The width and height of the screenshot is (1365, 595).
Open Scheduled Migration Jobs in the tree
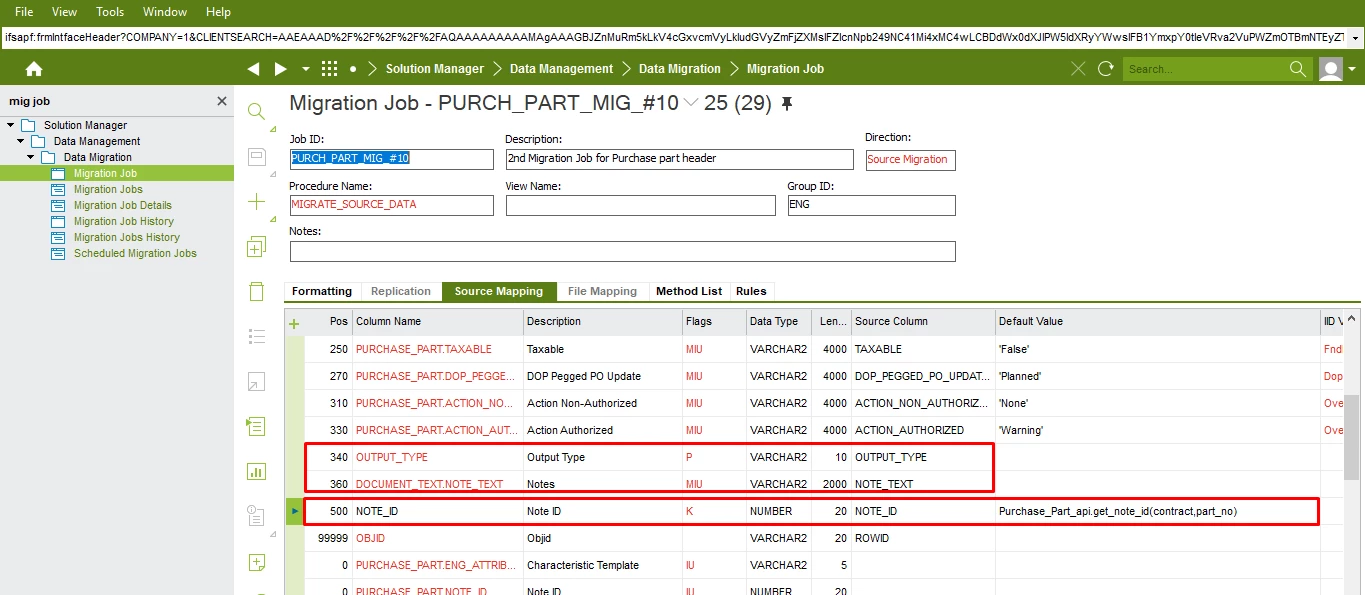(135, 253)
